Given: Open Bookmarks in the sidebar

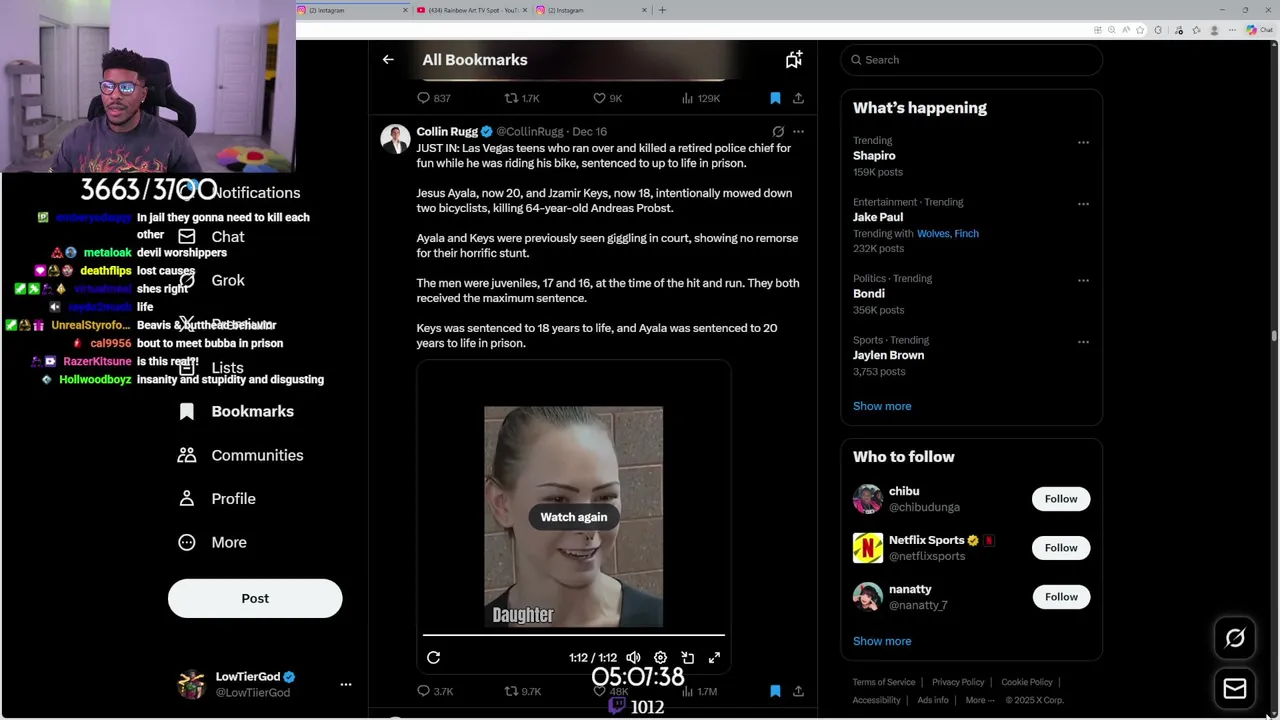Looking at the screenshot, I should point(236,411).
